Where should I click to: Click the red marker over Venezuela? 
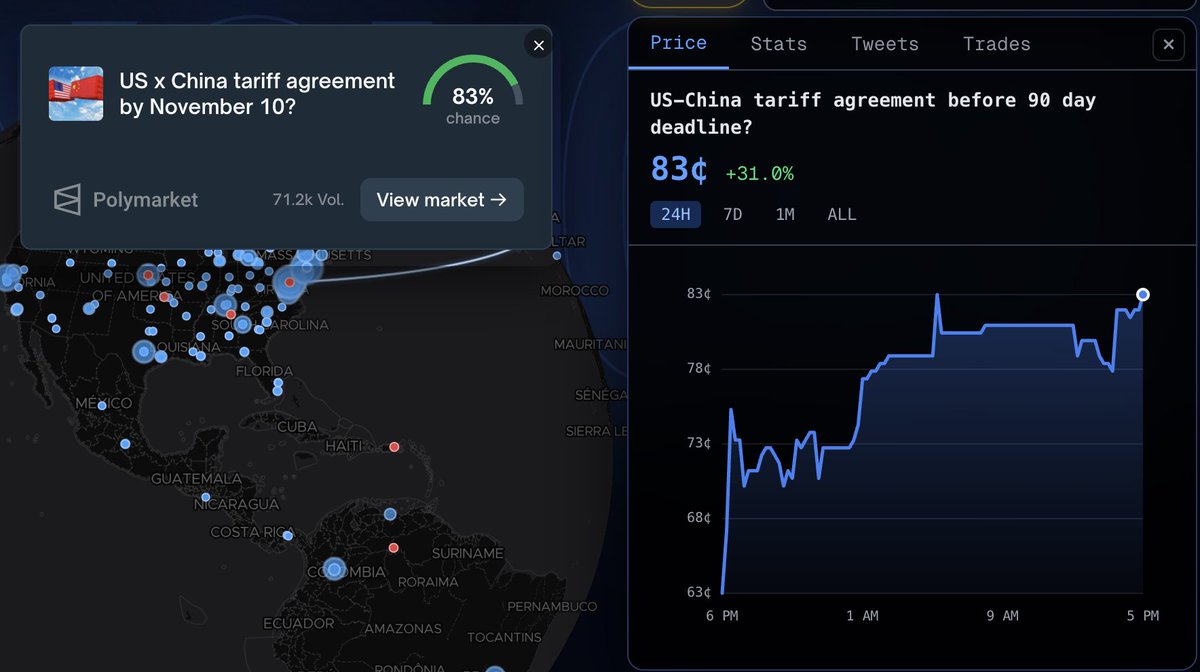(393, 547)
